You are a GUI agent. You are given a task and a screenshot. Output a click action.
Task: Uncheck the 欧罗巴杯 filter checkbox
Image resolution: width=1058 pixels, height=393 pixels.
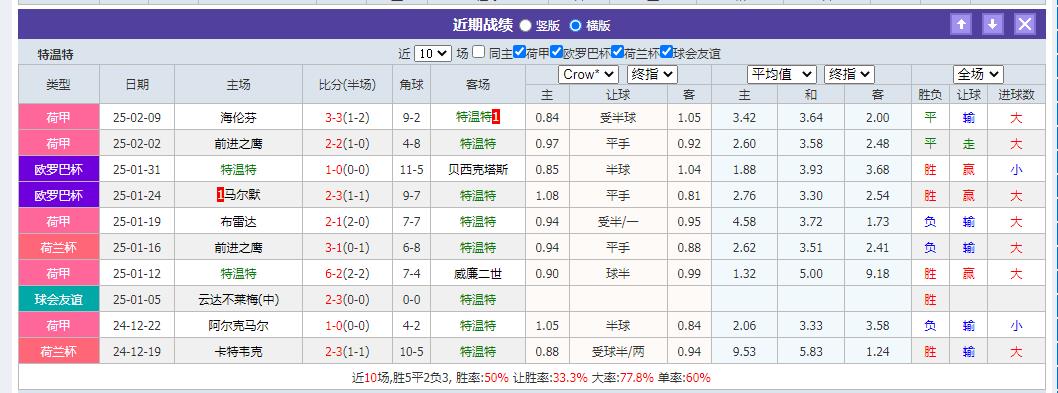tap(556, 52)
